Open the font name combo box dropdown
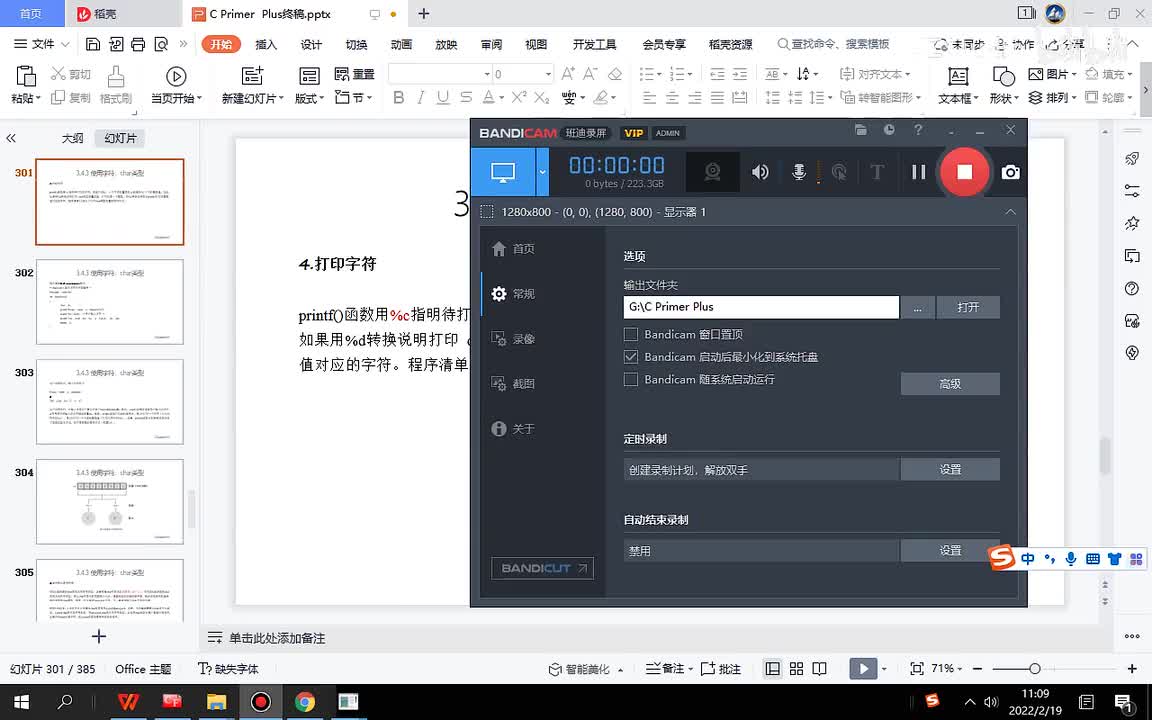 (x=486, y=74)
